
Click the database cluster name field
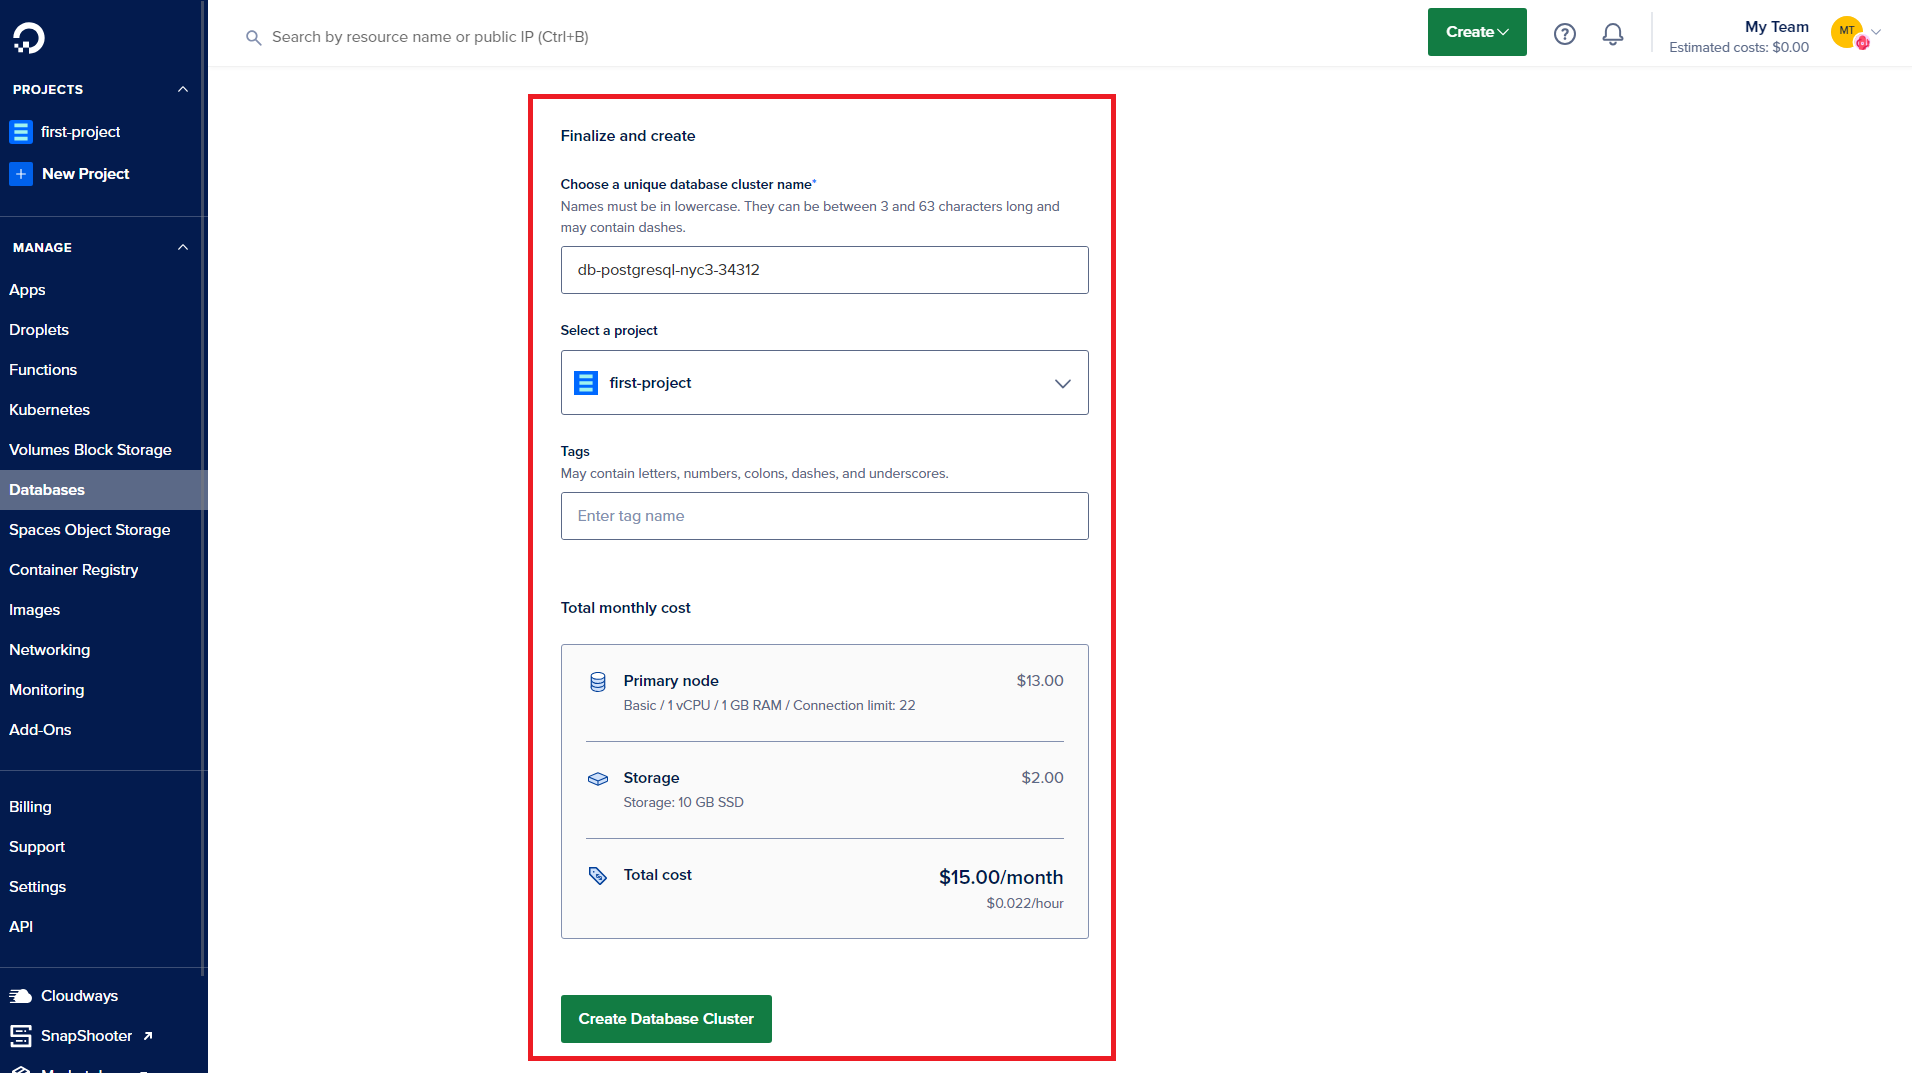click(x=824, y=270)
